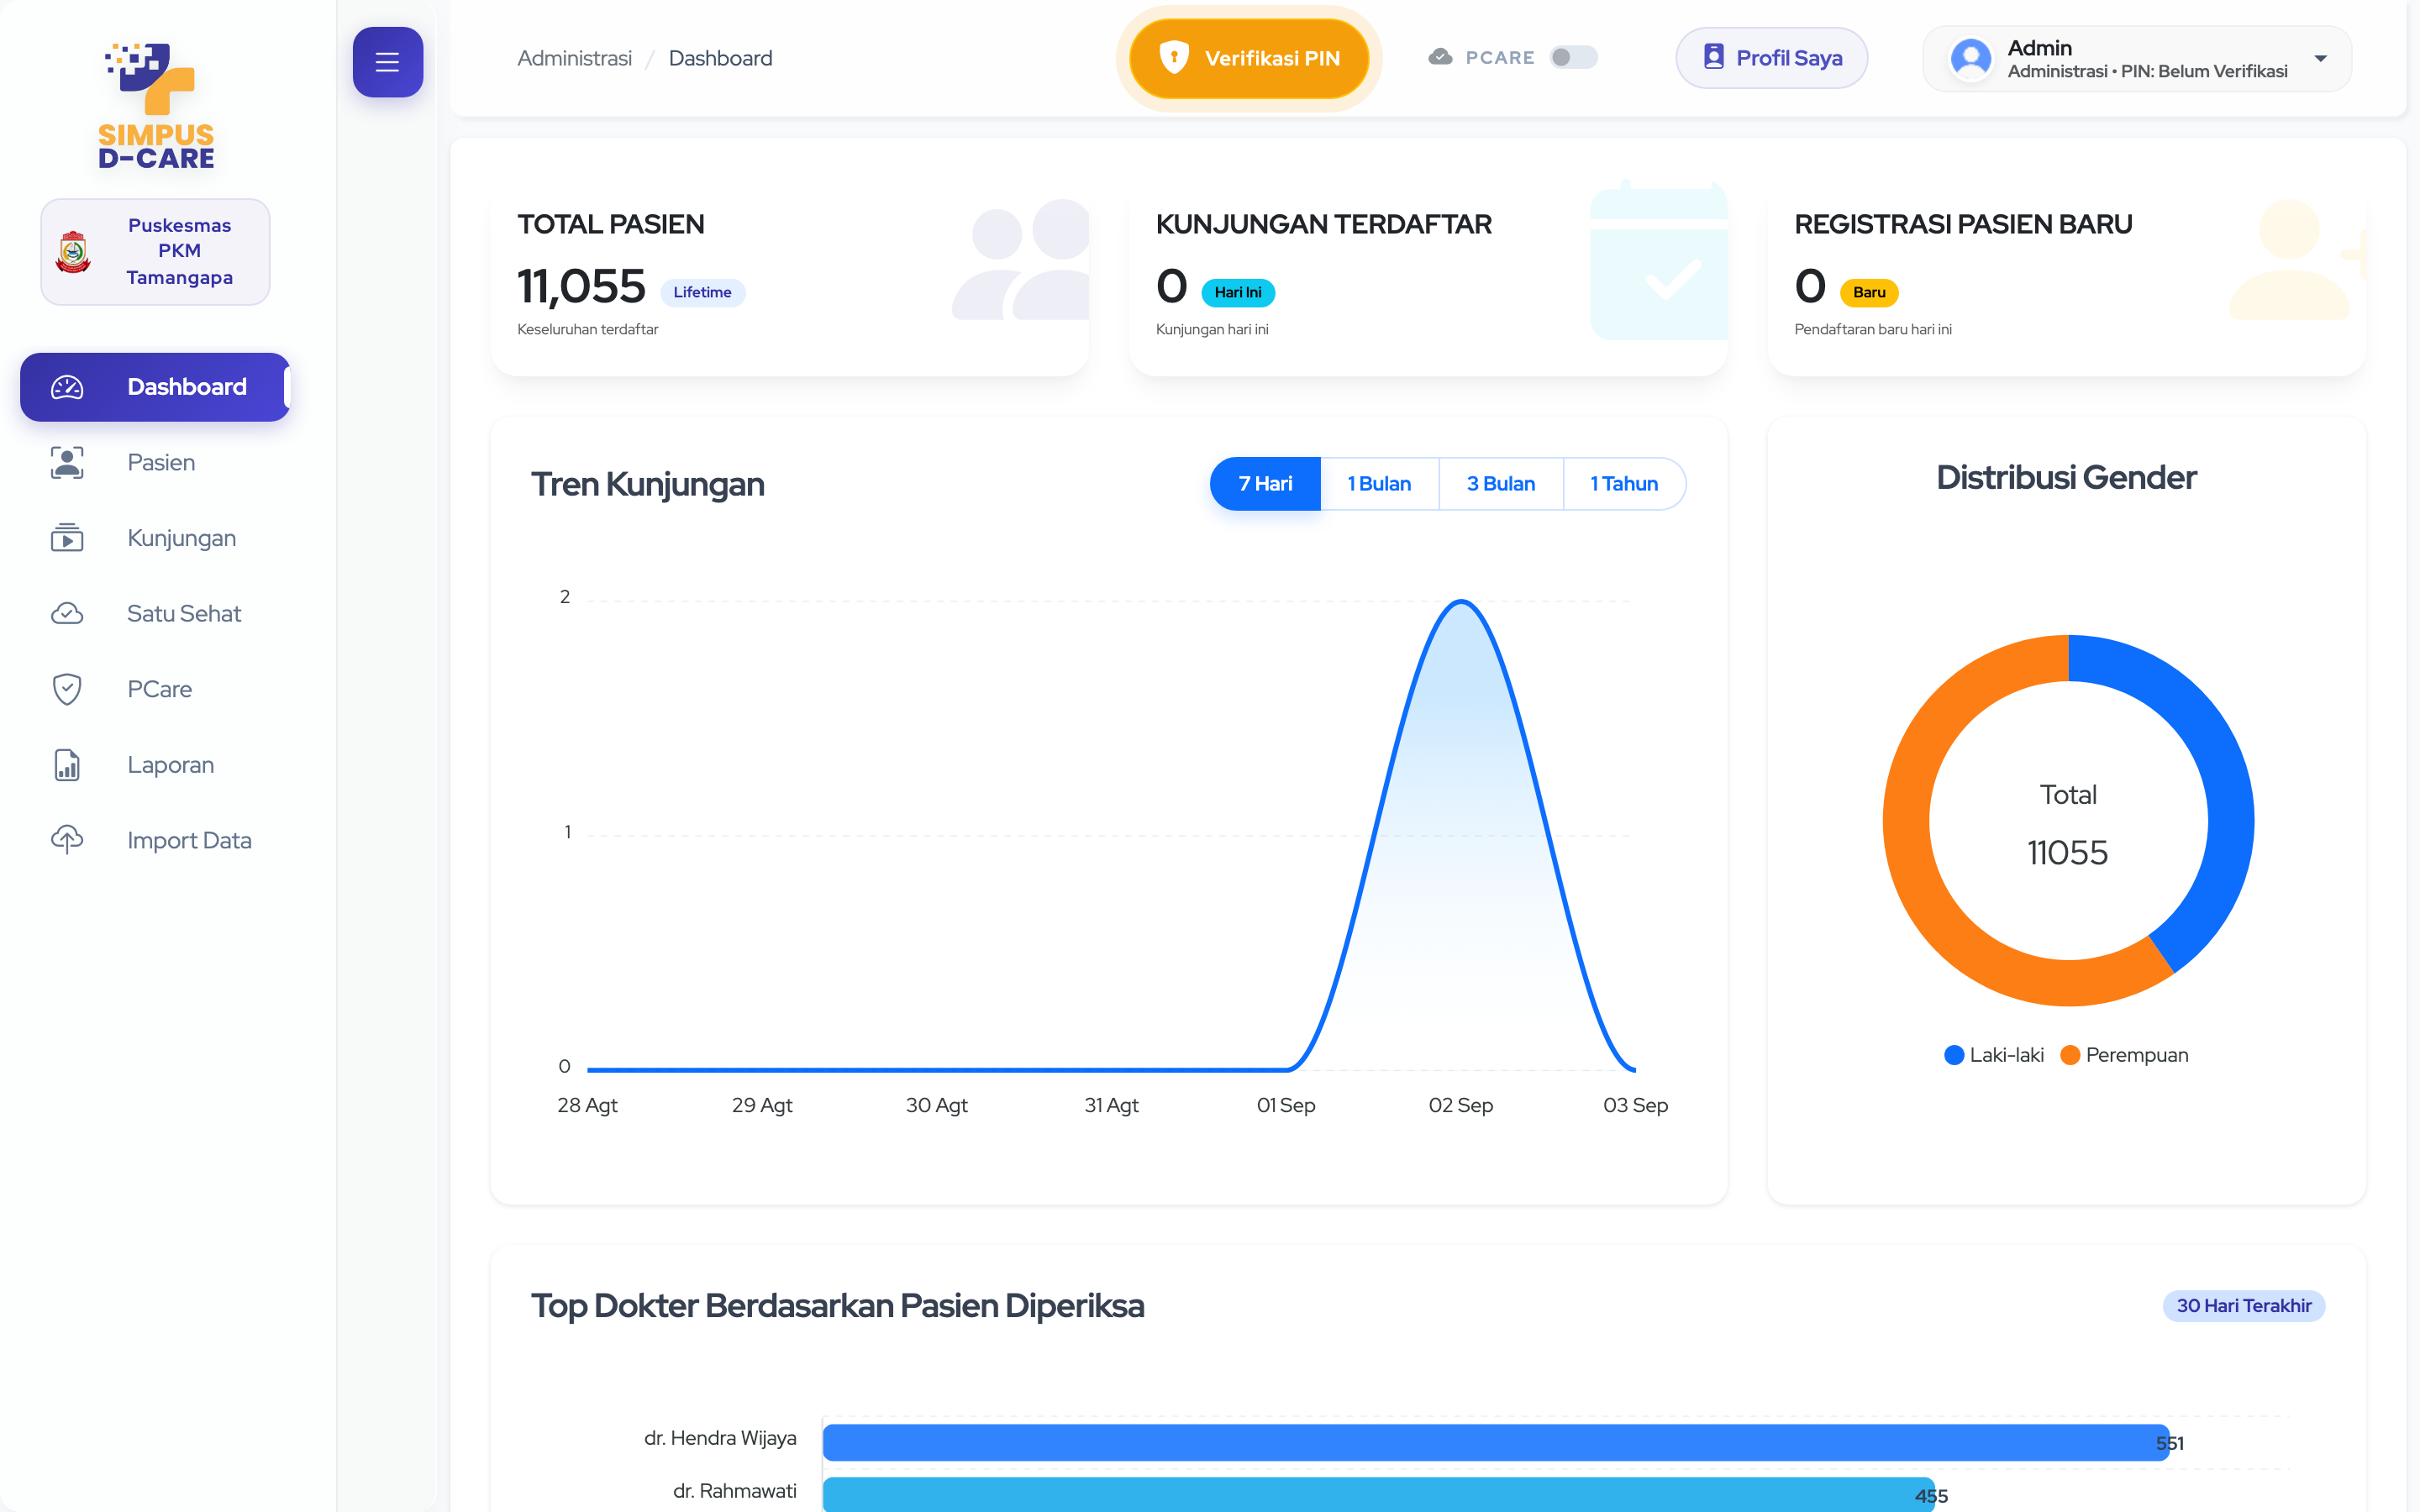This screenshot has height=1512, width=2420.
Task: Toggle the Laki-laki legend item
Action: coord(1993,1055)
